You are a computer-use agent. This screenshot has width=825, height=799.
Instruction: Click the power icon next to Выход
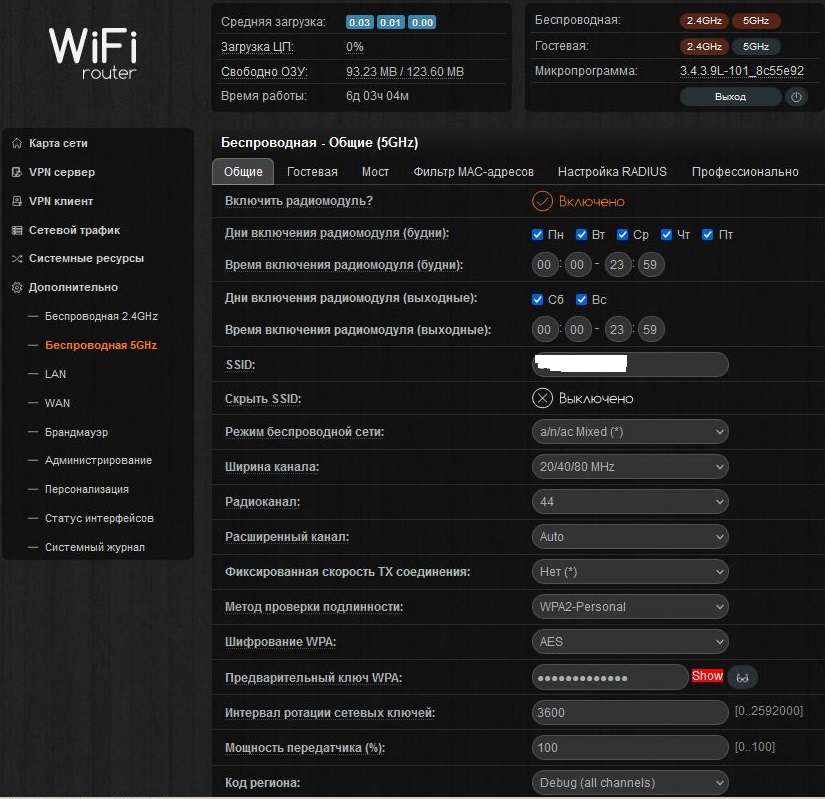point(796,97)
